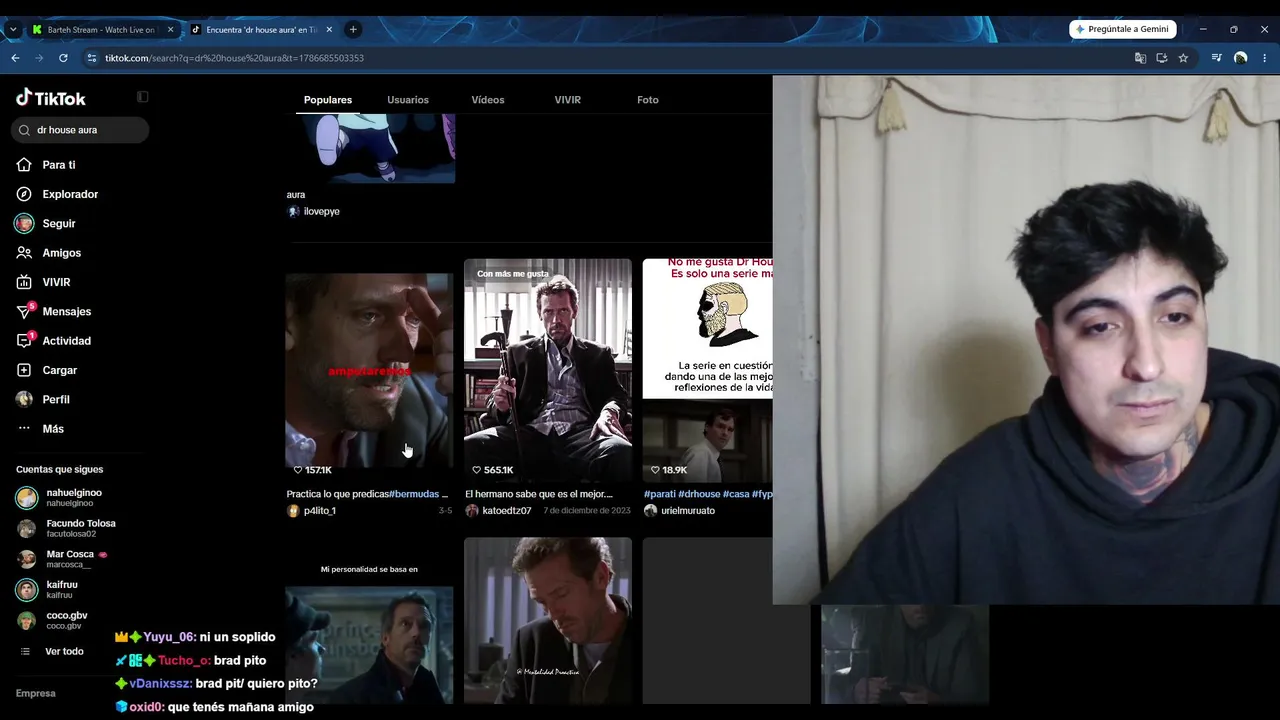The height and width of the screenshot is (720, 1280).
Task: Open the video thumbnail with 157.1K likes
Action: (x=369, y=370)
